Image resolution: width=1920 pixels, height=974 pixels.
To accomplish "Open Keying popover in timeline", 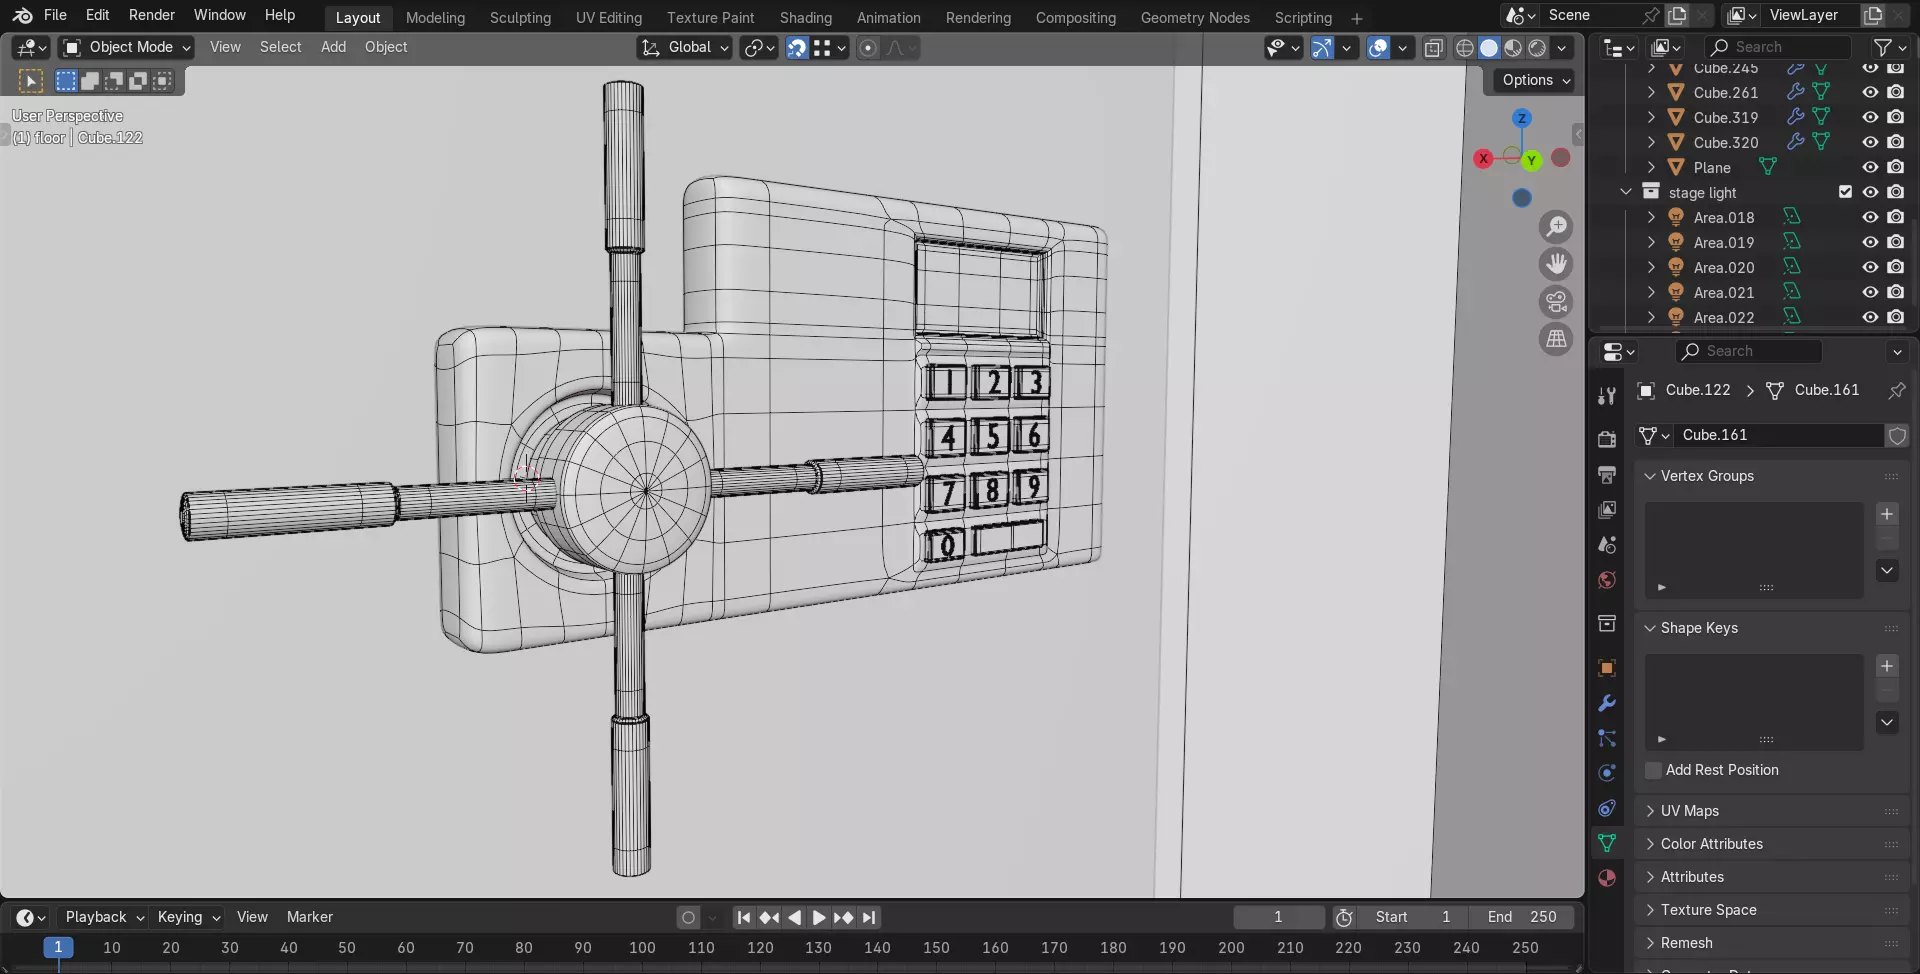I will pyautogui.click(x=189, y=917).
